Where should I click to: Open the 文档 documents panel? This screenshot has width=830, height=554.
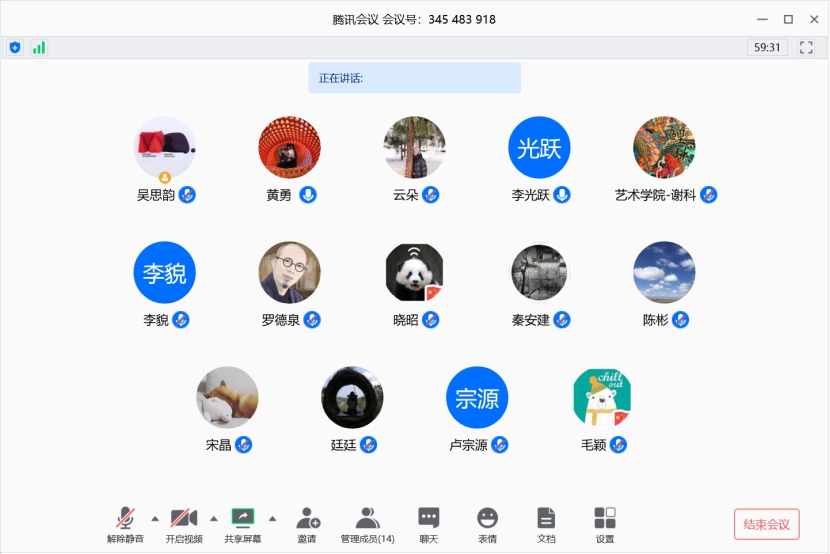[x=546, y=524]
